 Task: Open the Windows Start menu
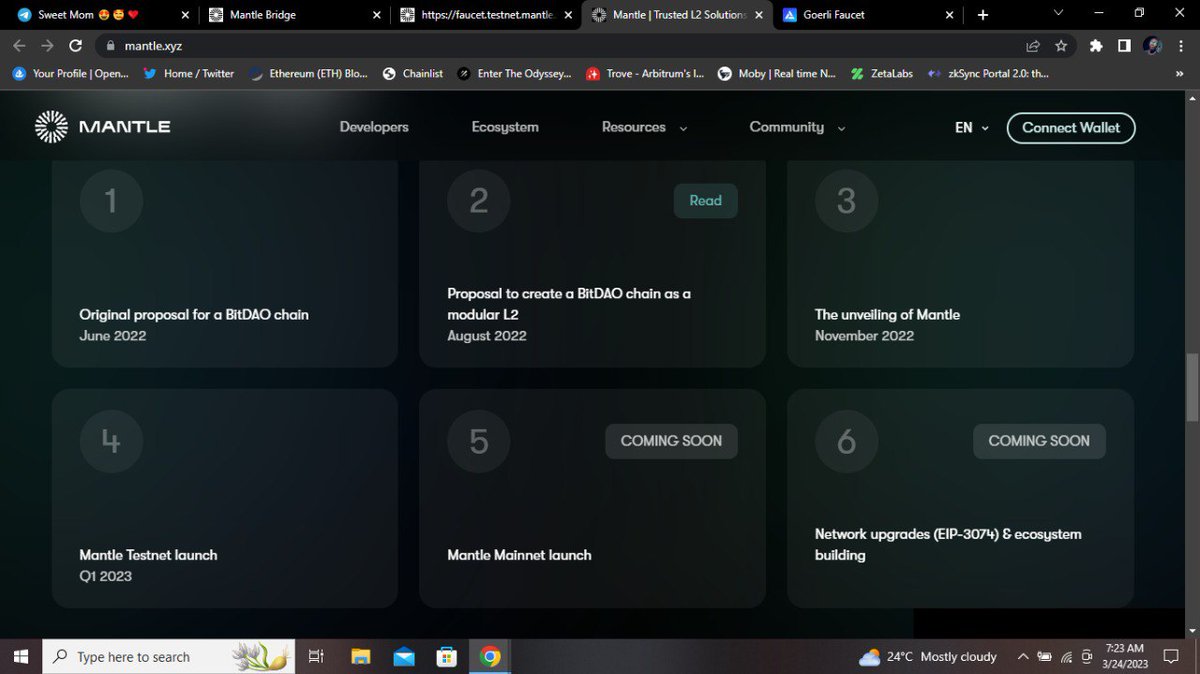pyautogui.click(x=21, y=657)
